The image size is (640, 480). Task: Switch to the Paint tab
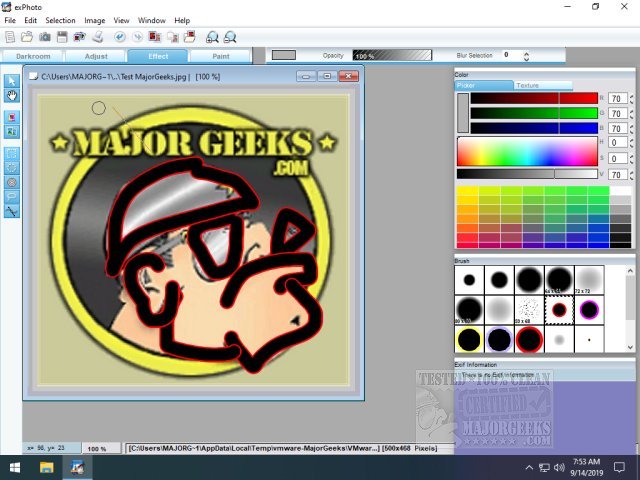coord(220,56)
